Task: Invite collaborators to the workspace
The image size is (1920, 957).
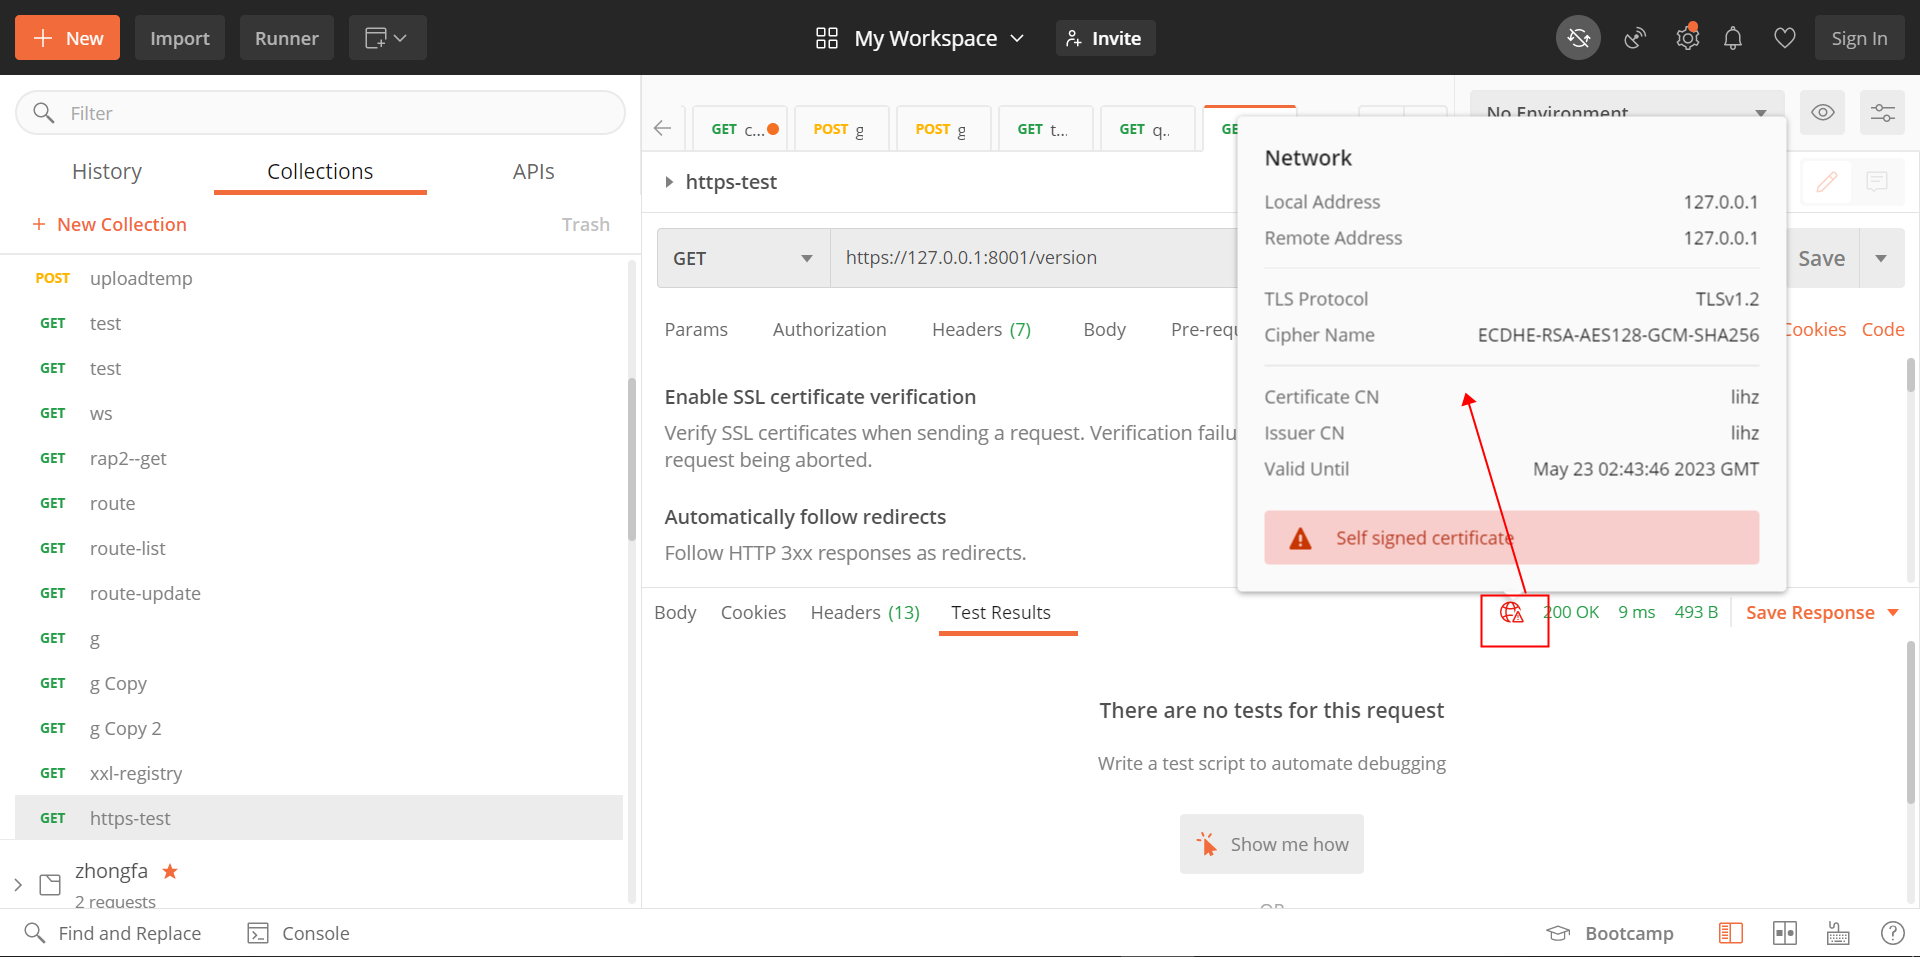Action: pyautogui.click(x=1105, y=38)
